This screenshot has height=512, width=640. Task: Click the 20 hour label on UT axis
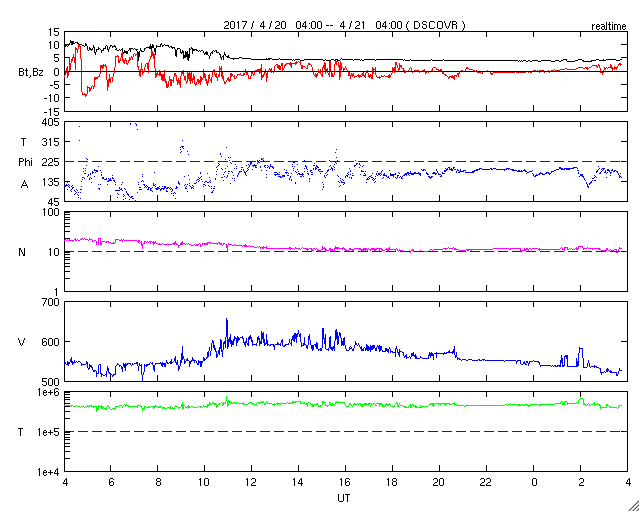pyautogui.click(x=439, y=482)
